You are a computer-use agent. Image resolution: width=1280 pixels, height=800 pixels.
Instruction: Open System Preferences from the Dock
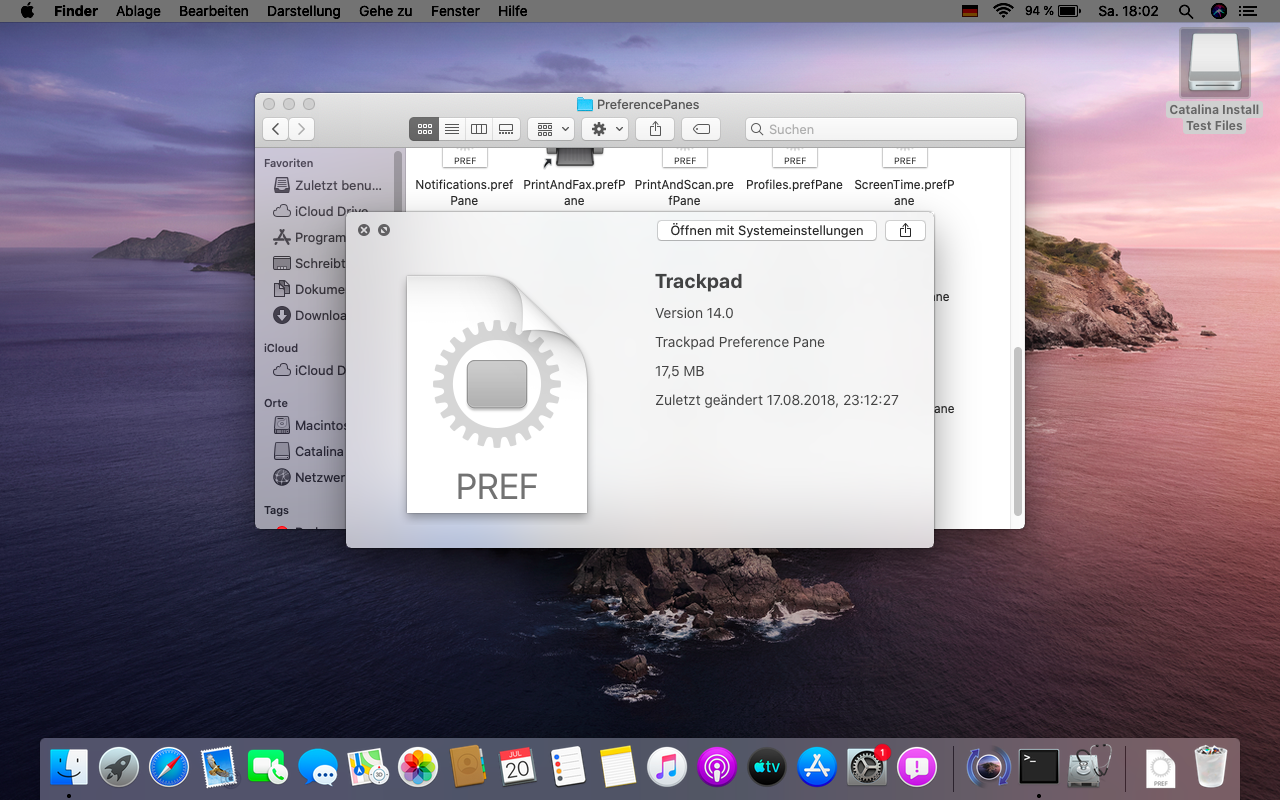(x=867, y=767)
